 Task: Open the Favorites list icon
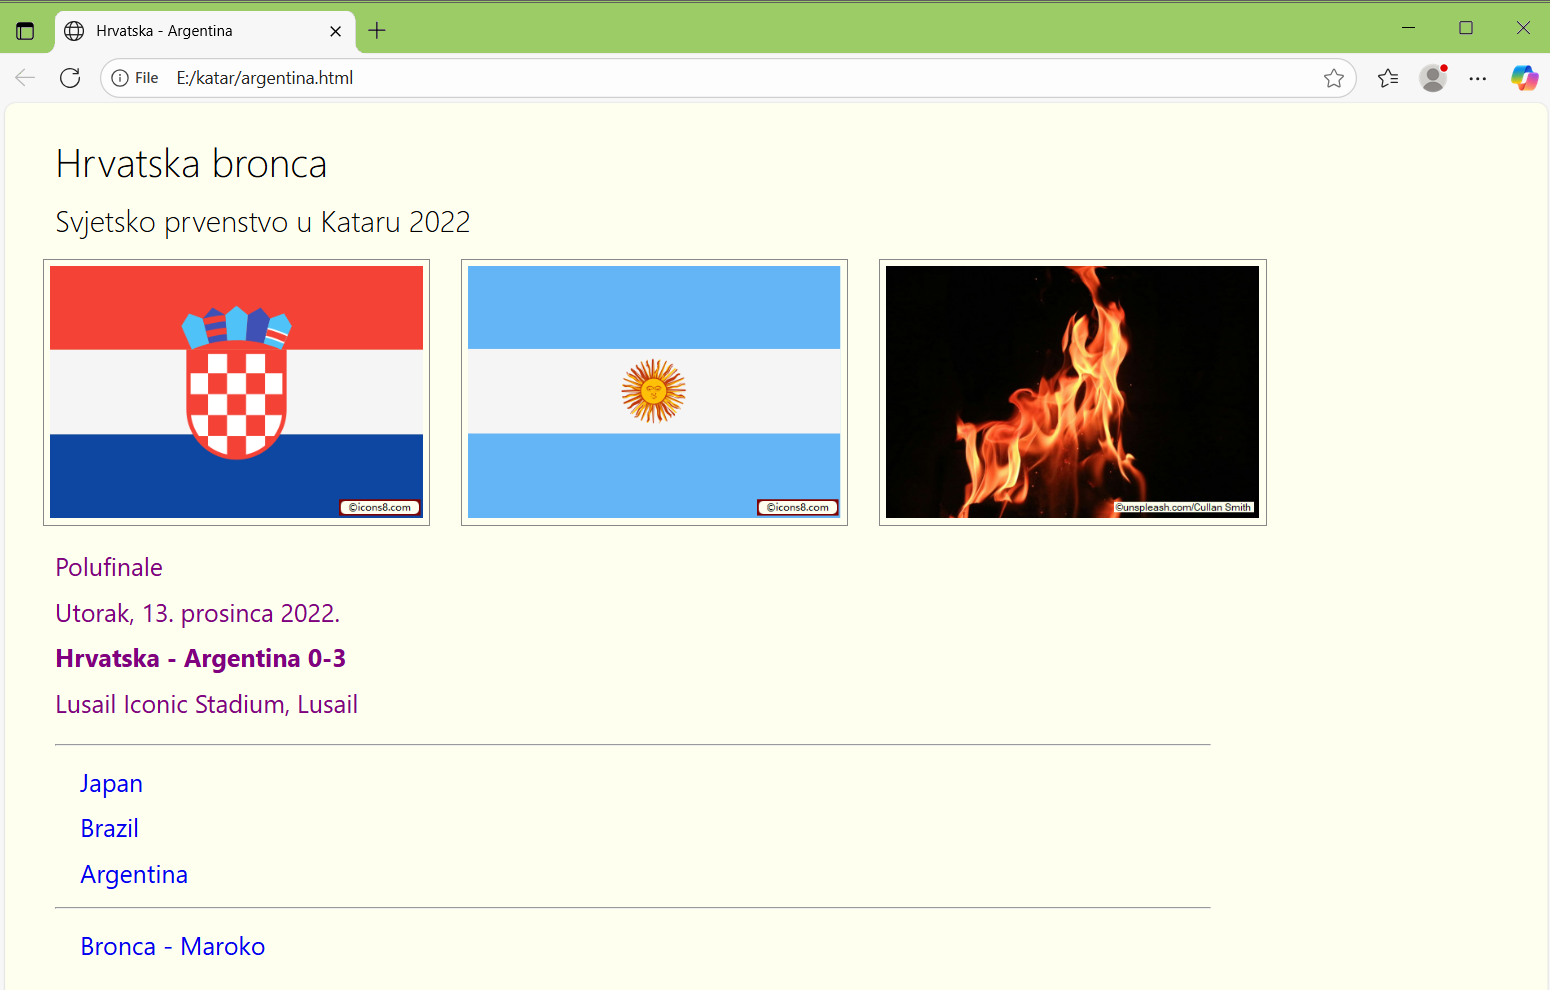coord(1388,78)
